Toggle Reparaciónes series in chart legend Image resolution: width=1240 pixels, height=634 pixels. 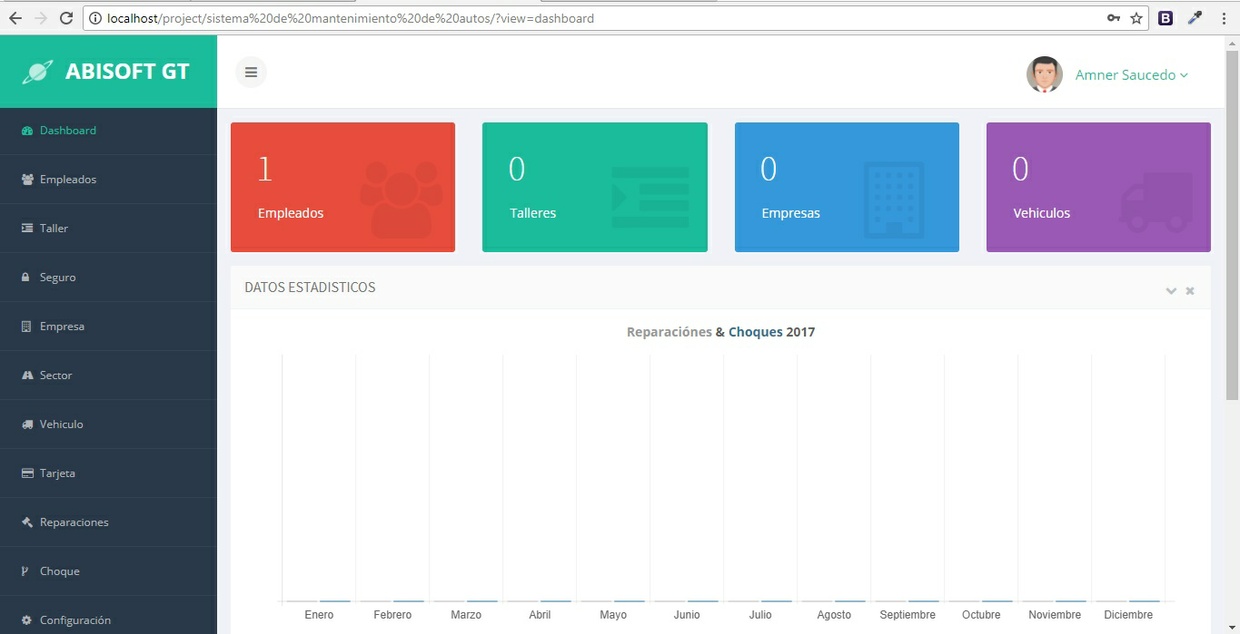tap(669, 332)
